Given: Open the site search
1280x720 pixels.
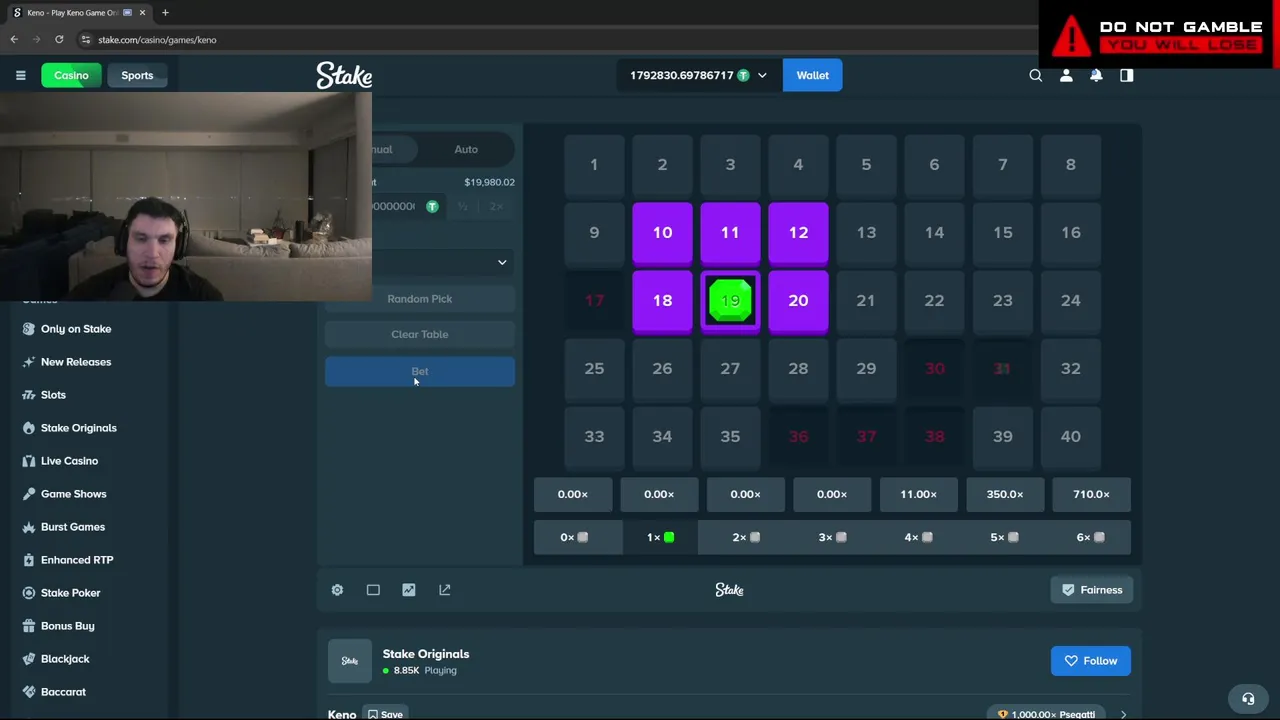Looking at the screenshot, I should (1036, 75).
